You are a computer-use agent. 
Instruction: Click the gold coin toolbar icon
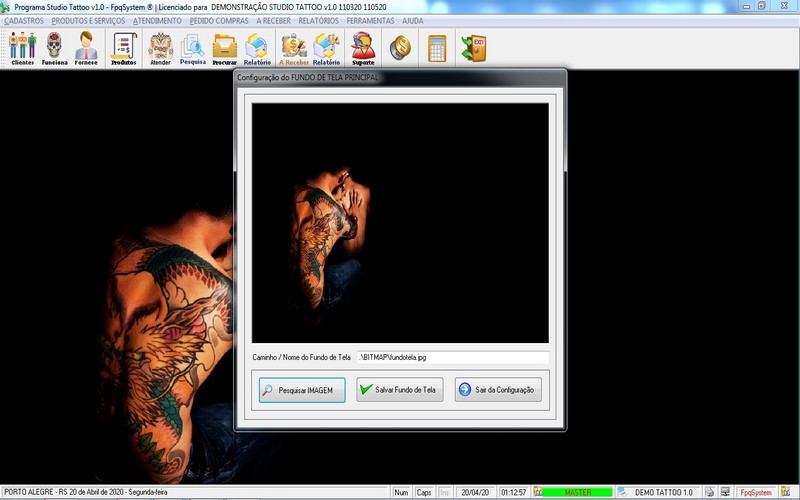pyautogui.click(x=400, y=48)
